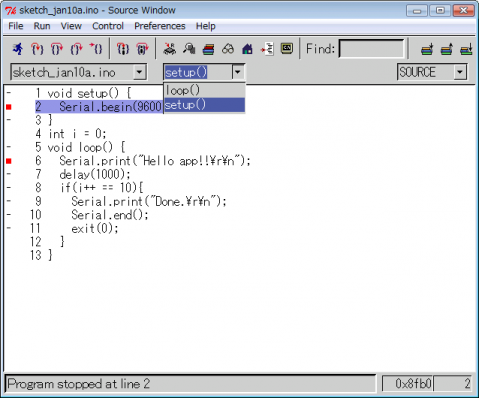The height and width of the screenshot is (398, 479).
Task: Open the Preferences menu
Action: click(x=160, y=26)
